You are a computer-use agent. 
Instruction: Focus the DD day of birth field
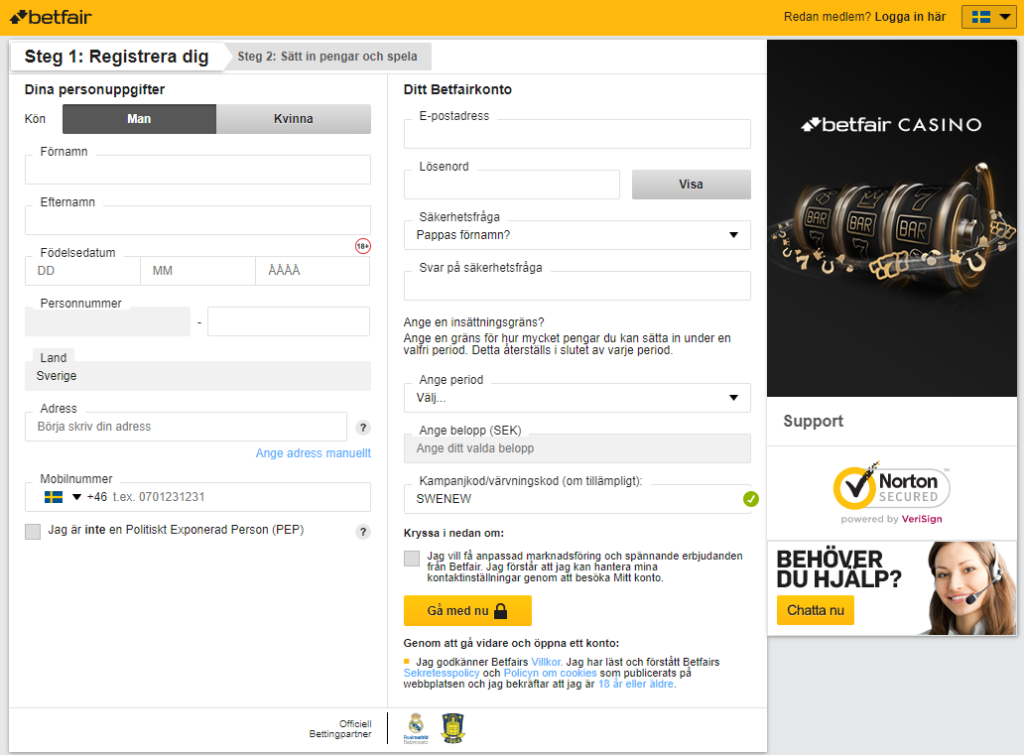pos(83,271)
